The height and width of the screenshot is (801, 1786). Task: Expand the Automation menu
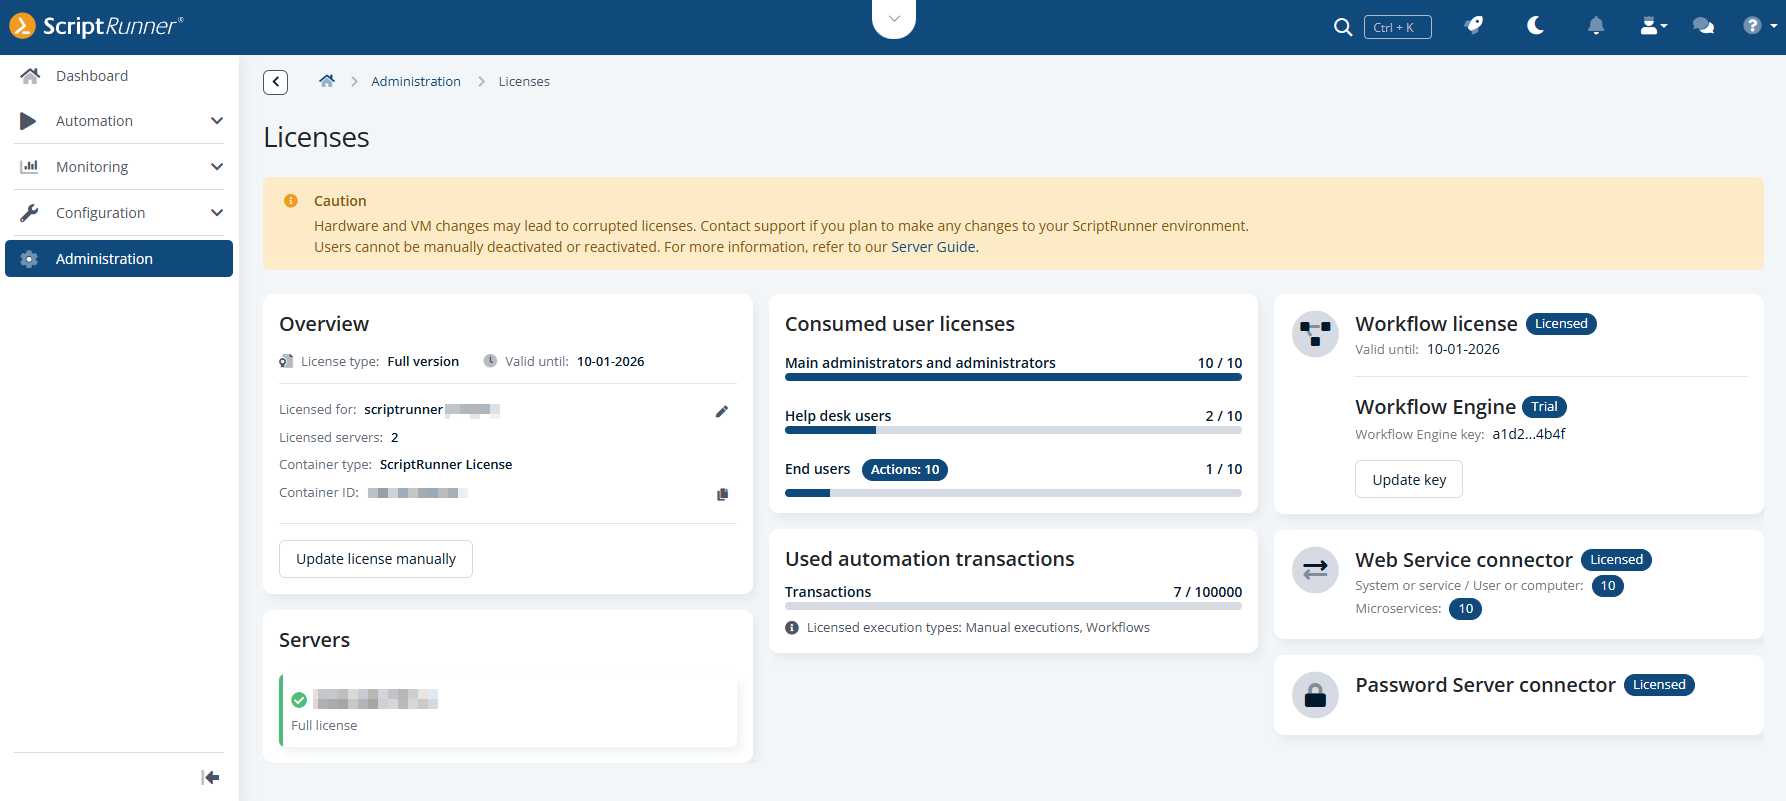(x=119, y=121)
